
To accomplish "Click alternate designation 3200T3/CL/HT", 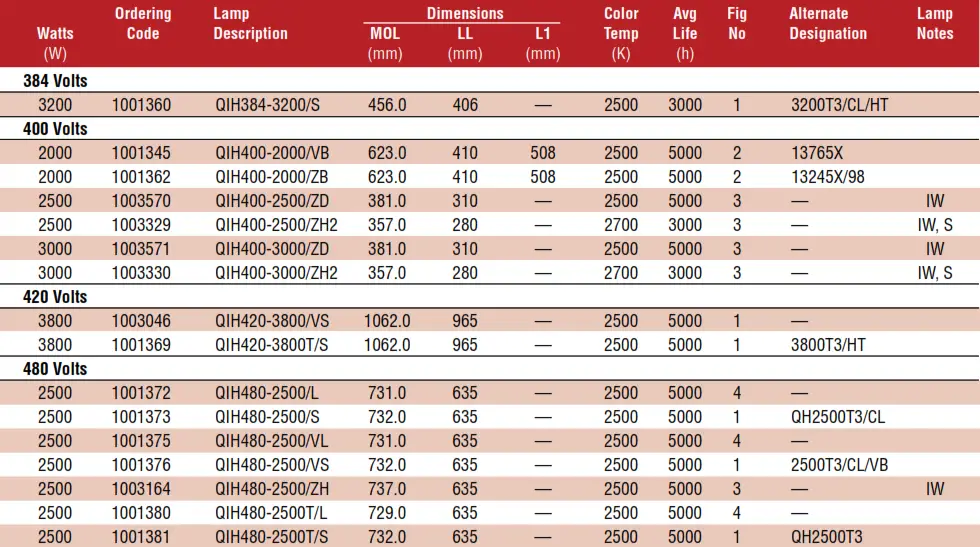I will 839,104.
